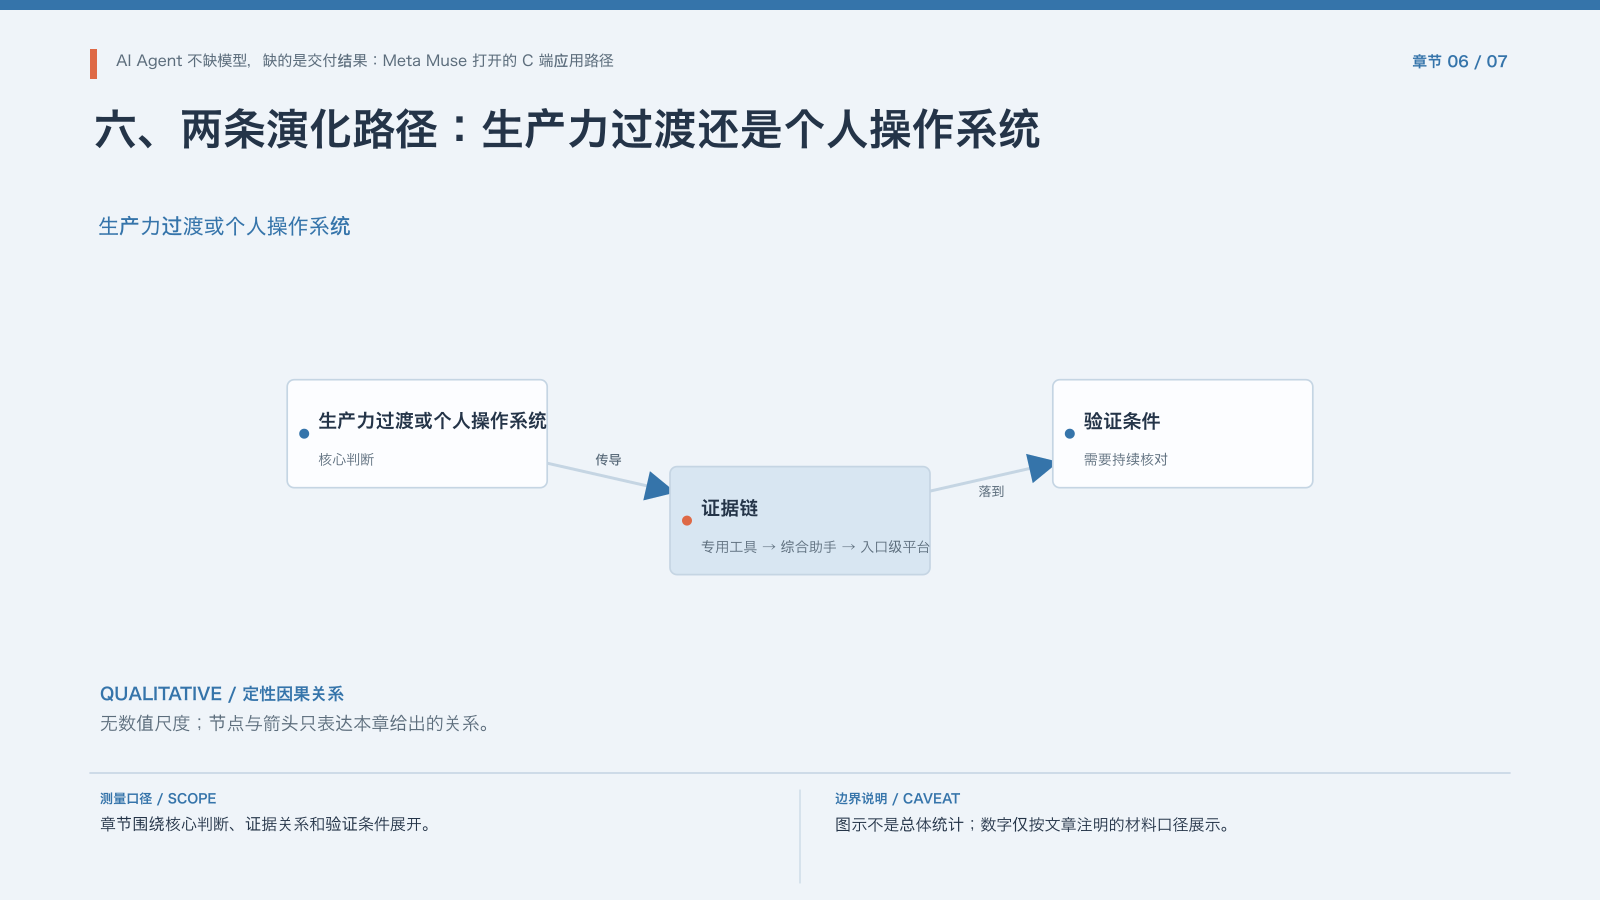Image resolution: width=1600 pixels, height=900 pixels.
Task: Click the chapter indicator 章节 06 / 07
Action: (1459, 61)
